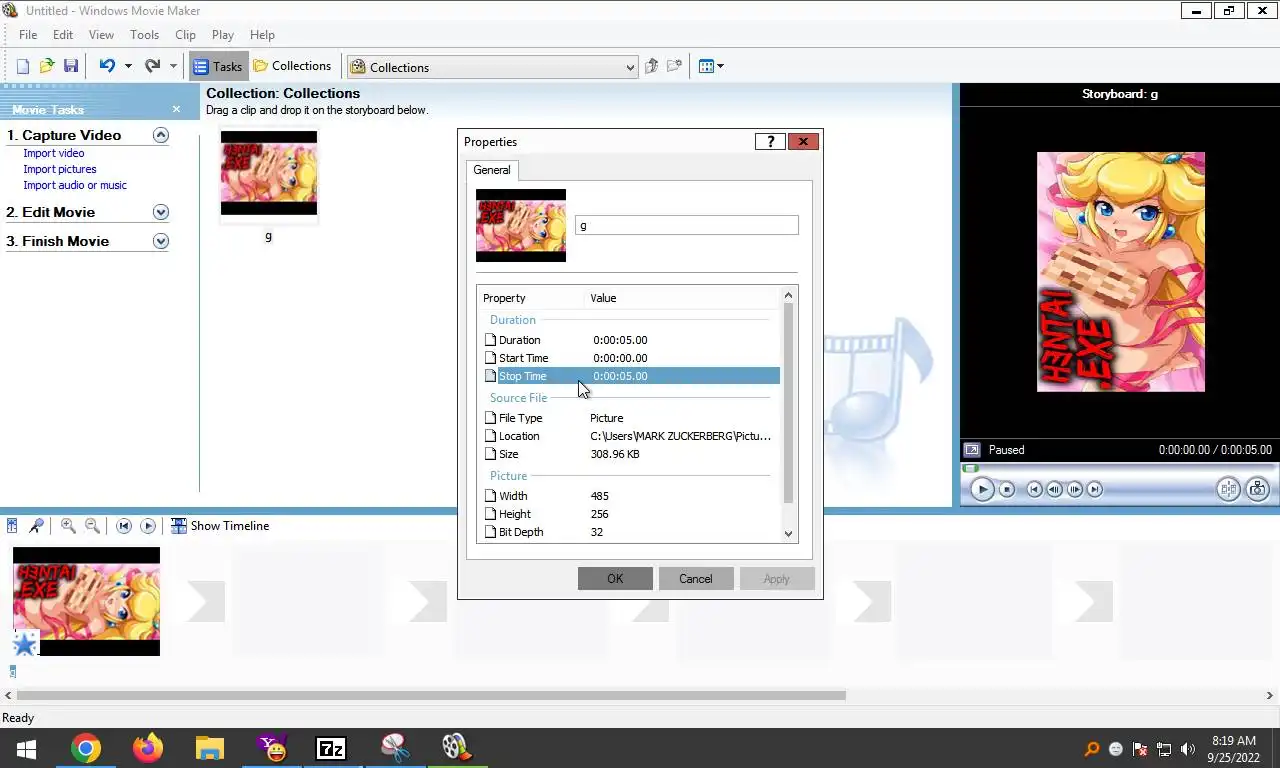
Task: Click the Import pictures link
Action: (x=60, y=169)
